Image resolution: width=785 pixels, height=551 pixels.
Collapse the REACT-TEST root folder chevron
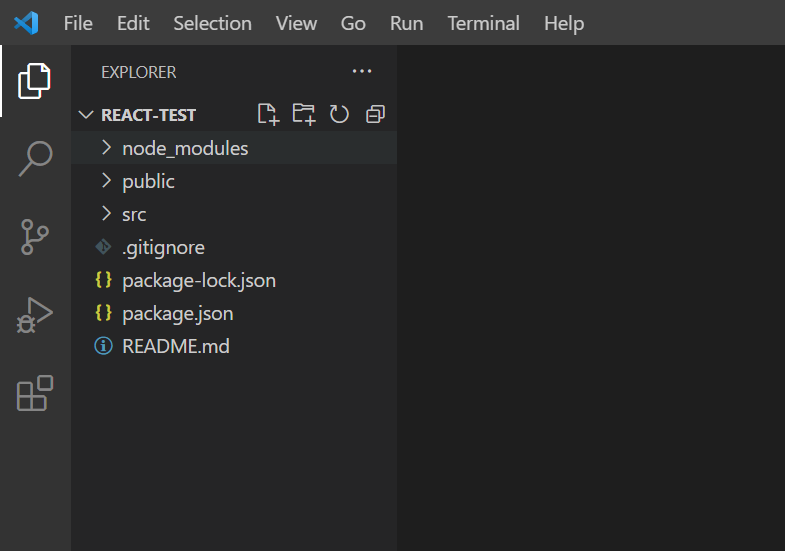point(86,115)
